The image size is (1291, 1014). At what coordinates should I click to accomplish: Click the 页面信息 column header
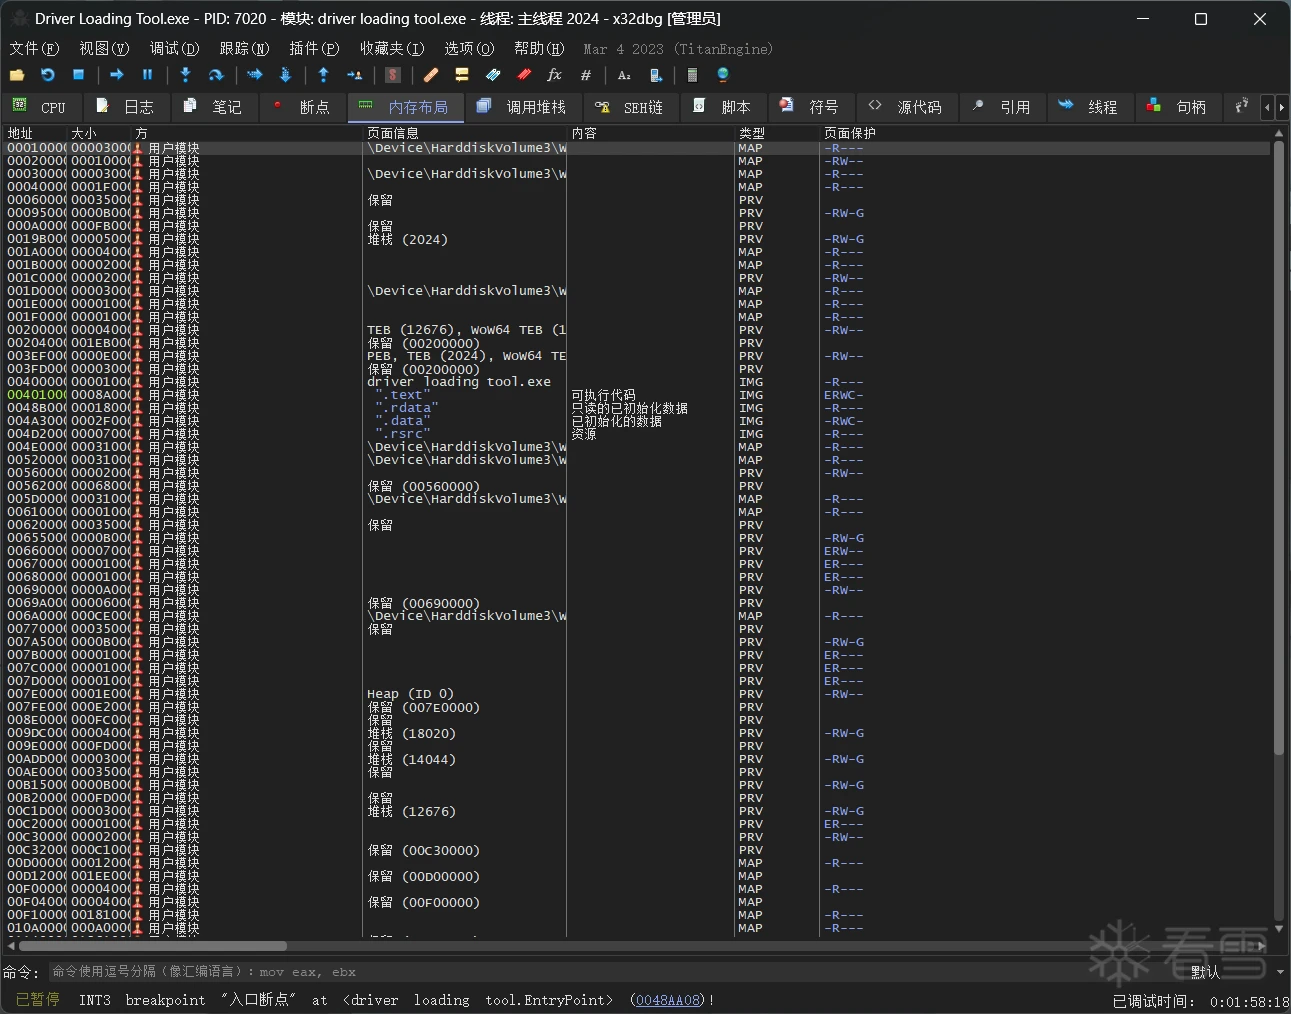(x=464, y=133)
